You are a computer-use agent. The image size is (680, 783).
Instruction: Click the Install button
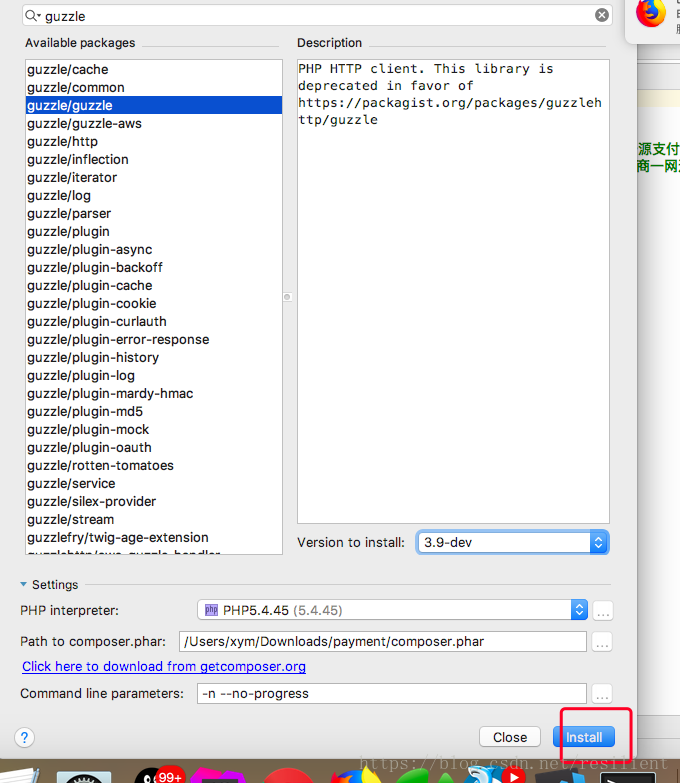584,737
